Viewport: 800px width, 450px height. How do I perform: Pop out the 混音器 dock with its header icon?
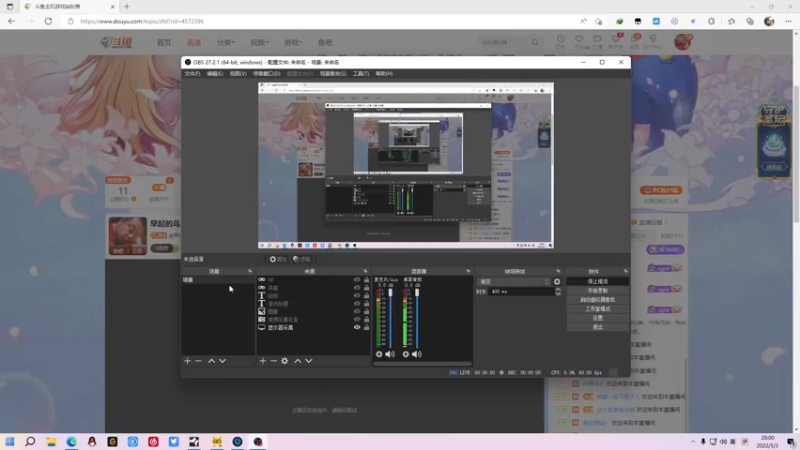468,271
